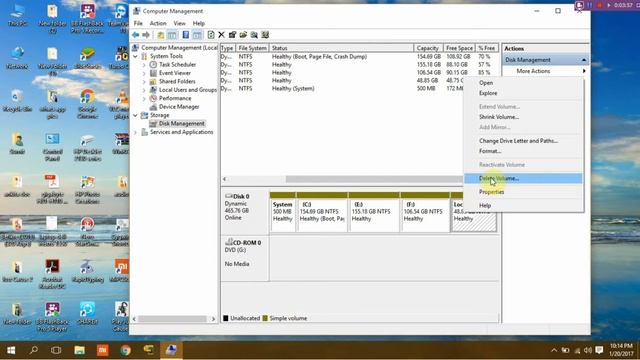Open the View menu
The width and height of the screenshot is (640, 360).
click(x=179, y=23)
